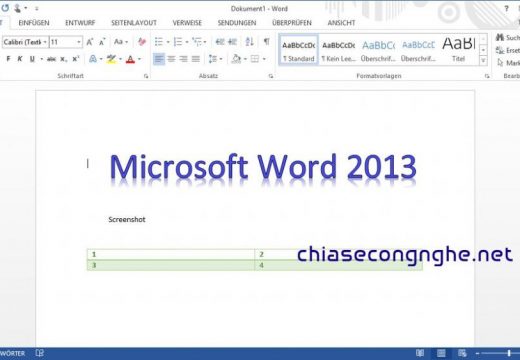Click the shading paint bucket button
Viewport: 520px width, 360px height.
[x=236, y=59]
